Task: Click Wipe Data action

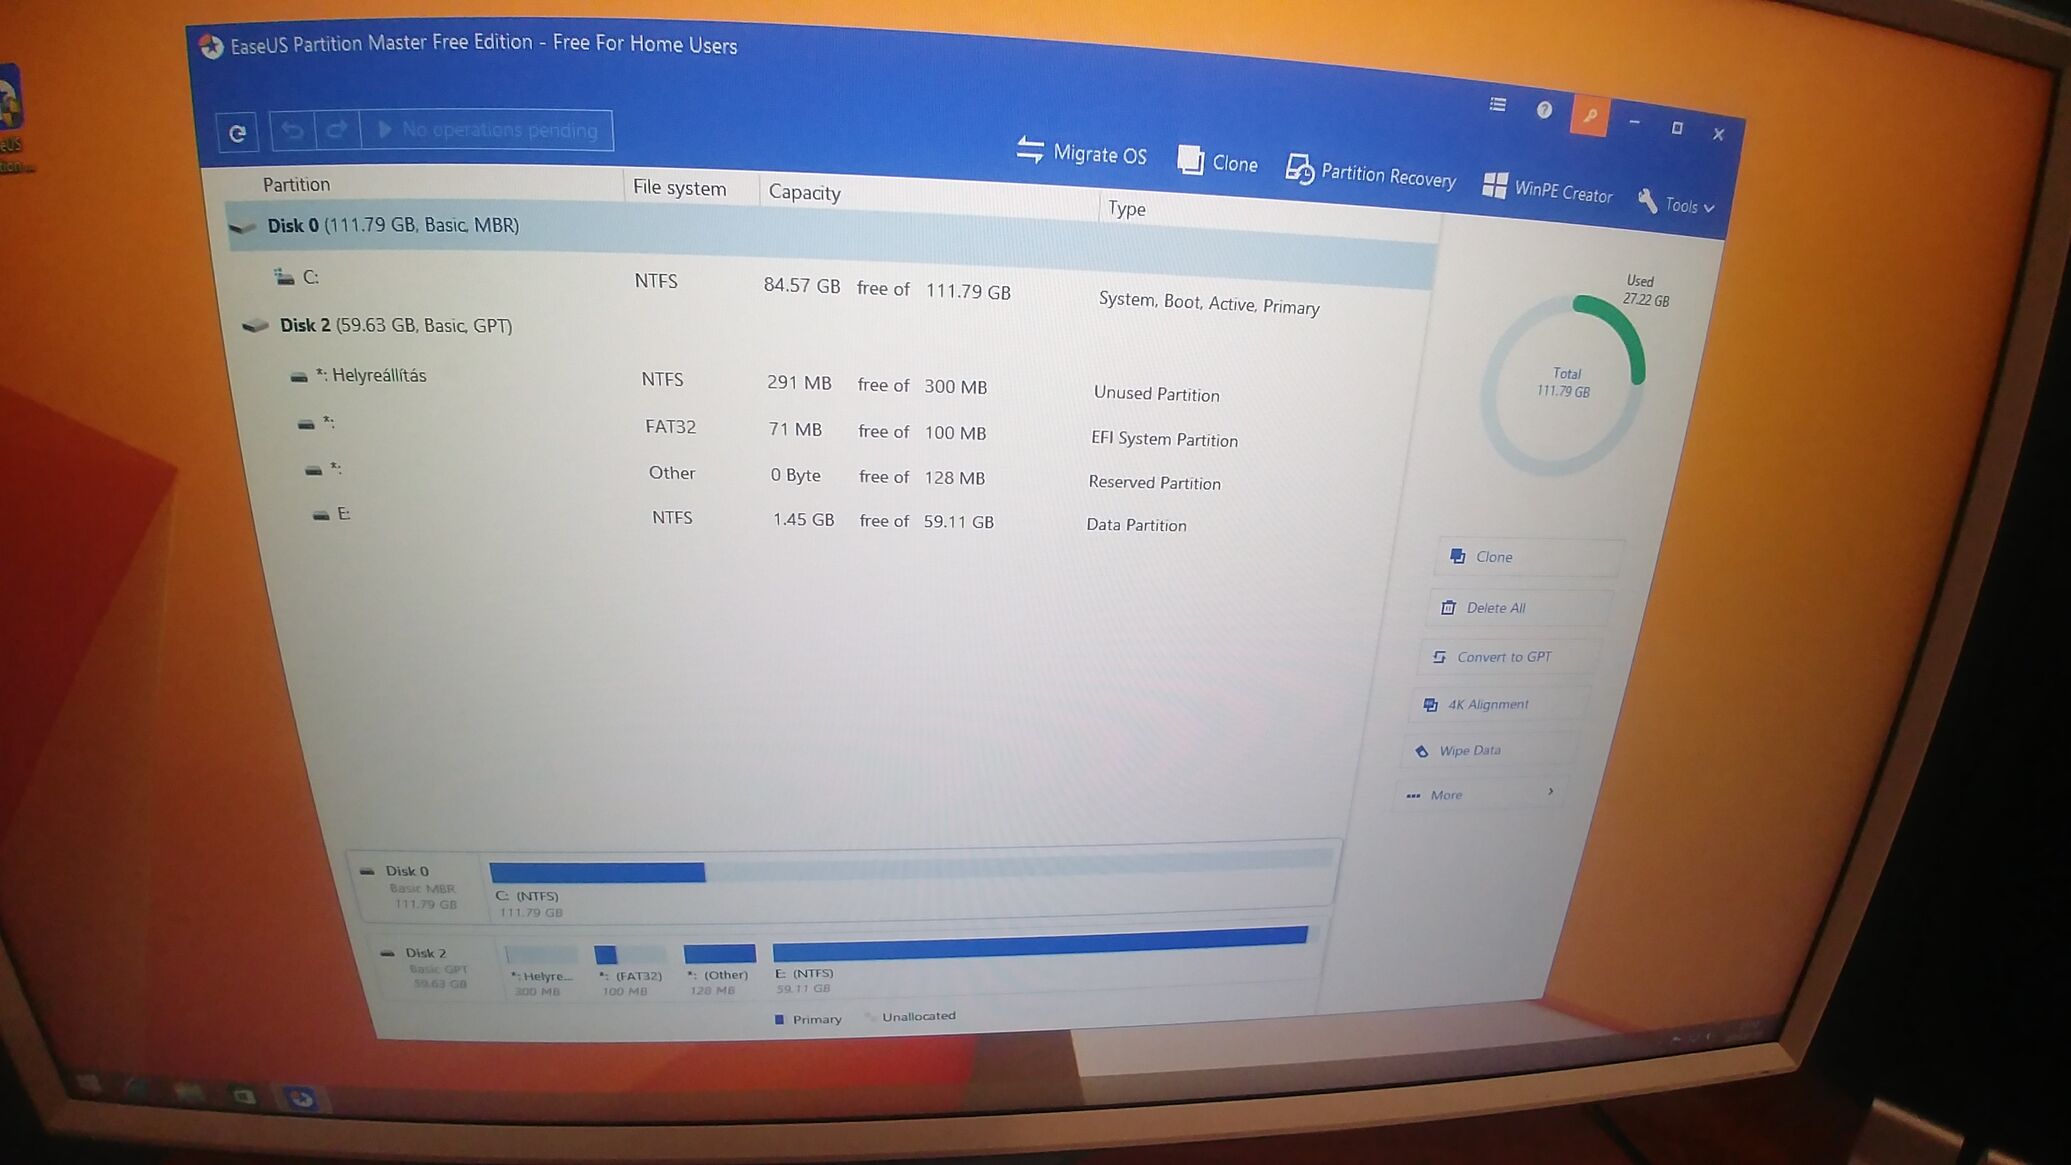Action: pyautogui.click(x=1468, y=750)
